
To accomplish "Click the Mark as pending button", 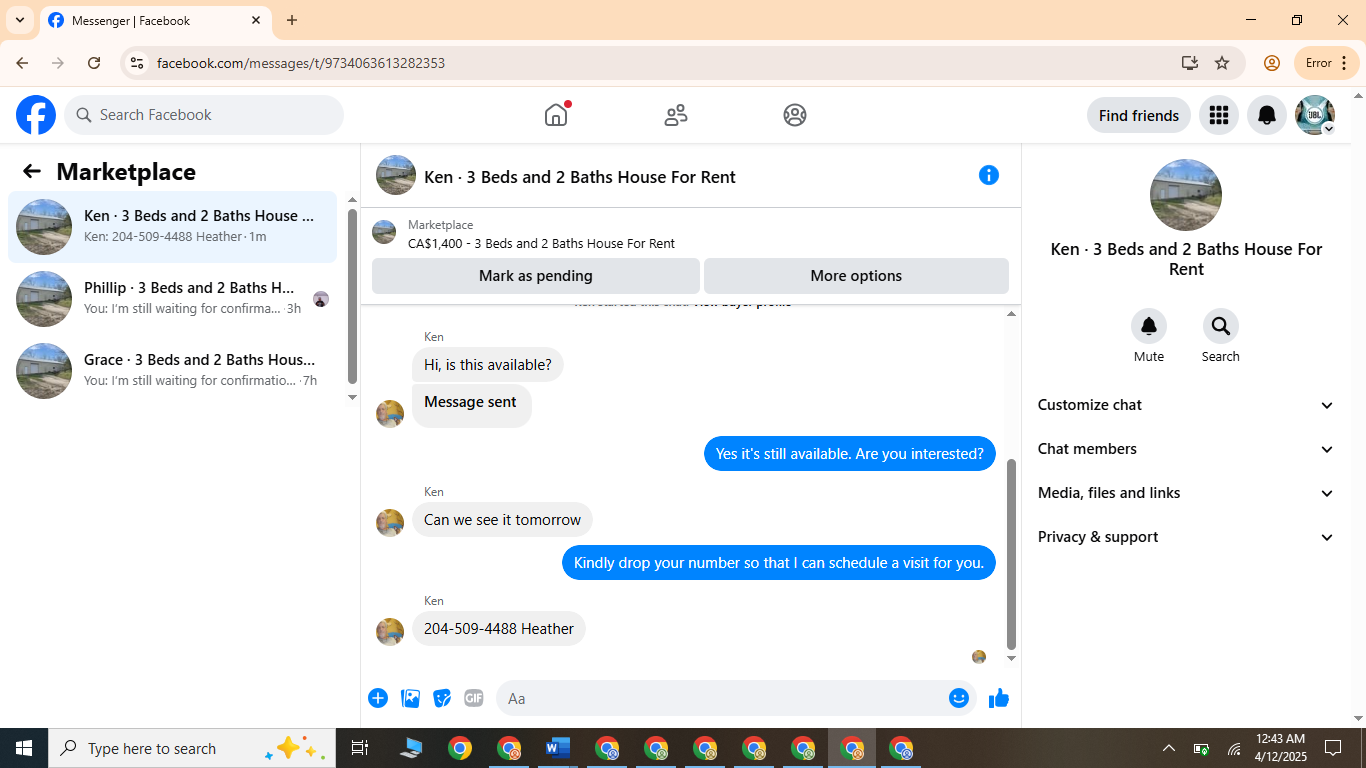I will pos(536,276).
